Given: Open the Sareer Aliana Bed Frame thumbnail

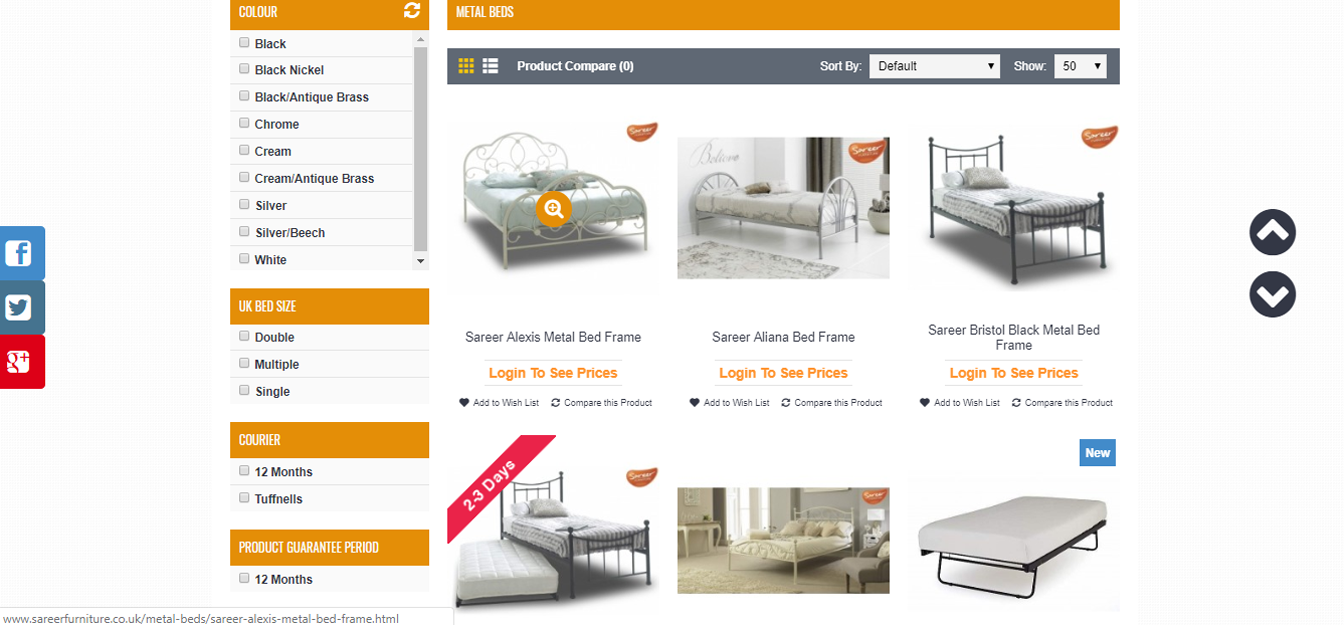Looking at the screenshot, I should point(783,208).
